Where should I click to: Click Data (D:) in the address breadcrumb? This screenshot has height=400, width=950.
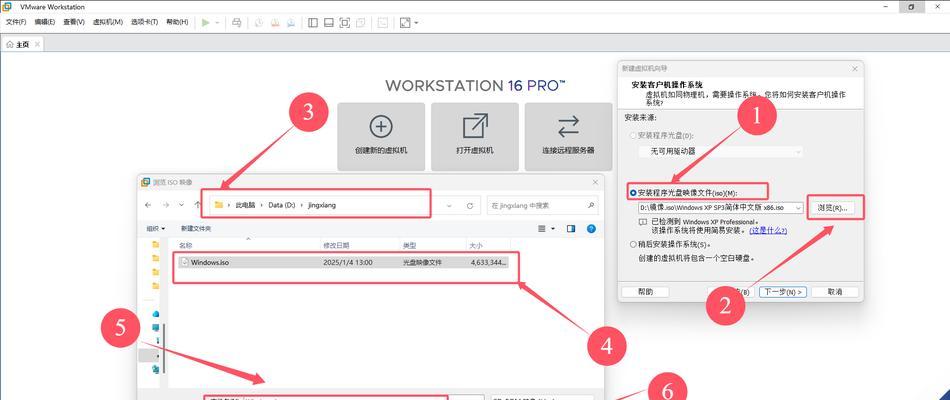[x=281, y=205]
